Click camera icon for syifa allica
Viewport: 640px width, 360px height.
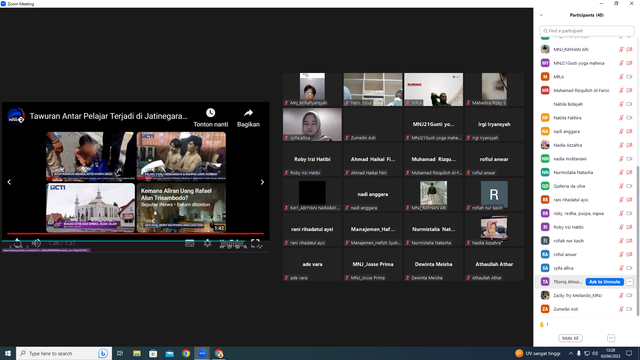coord(629,268)
